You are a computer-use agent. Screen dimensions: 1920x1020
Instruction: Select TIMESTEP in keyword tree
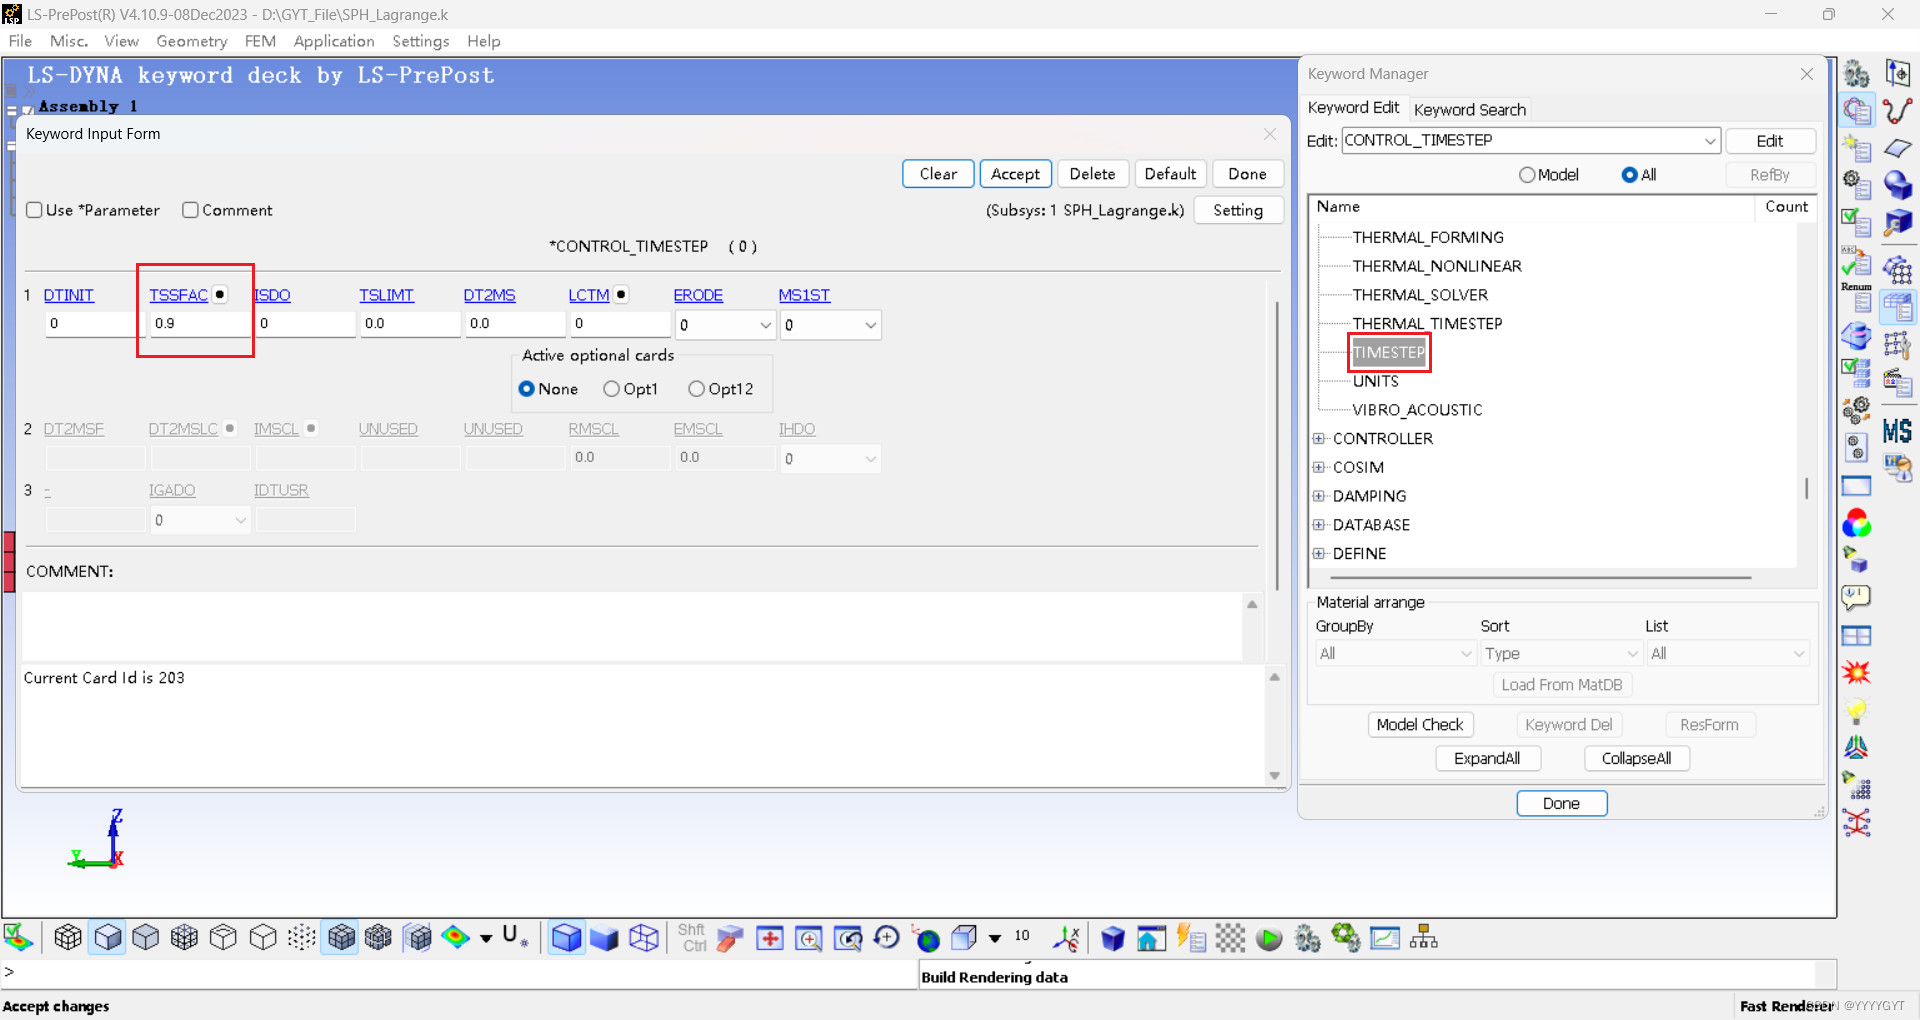tap(1388, 352)
